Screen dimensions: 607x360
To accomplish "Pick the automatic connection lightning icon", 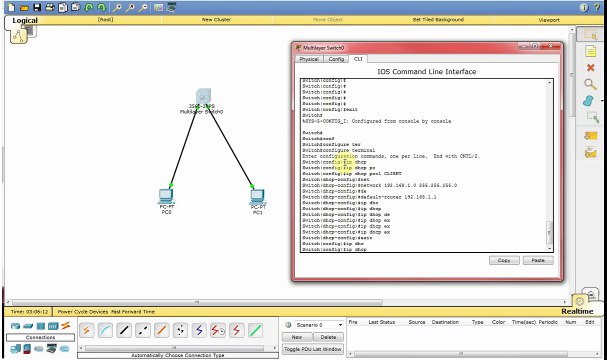I will tap(86, 330).
